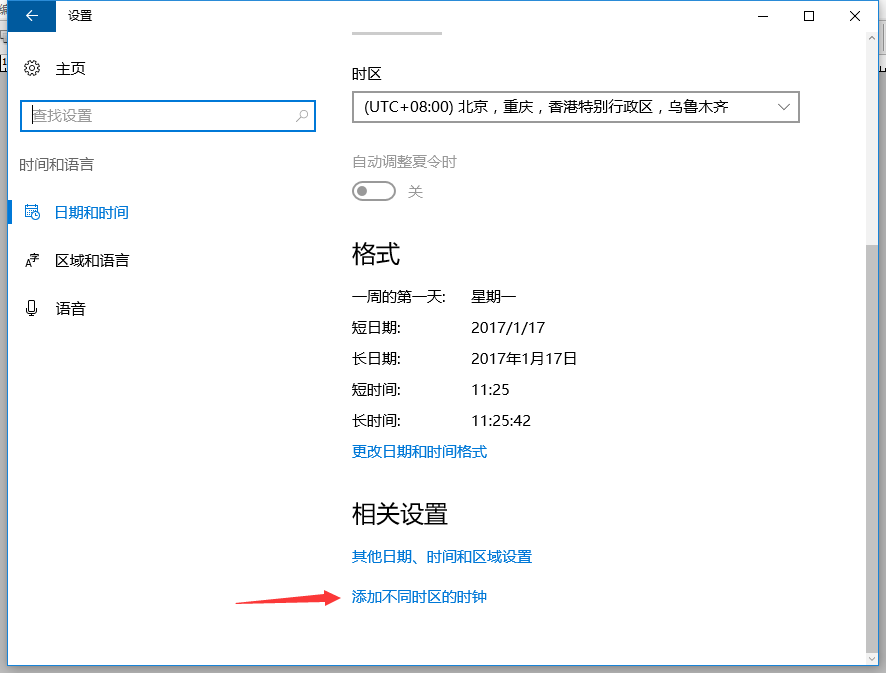Screen dimensions: 886x673
Task: Click the 添加不同时区的时钟 link
Action: point(418,594)
